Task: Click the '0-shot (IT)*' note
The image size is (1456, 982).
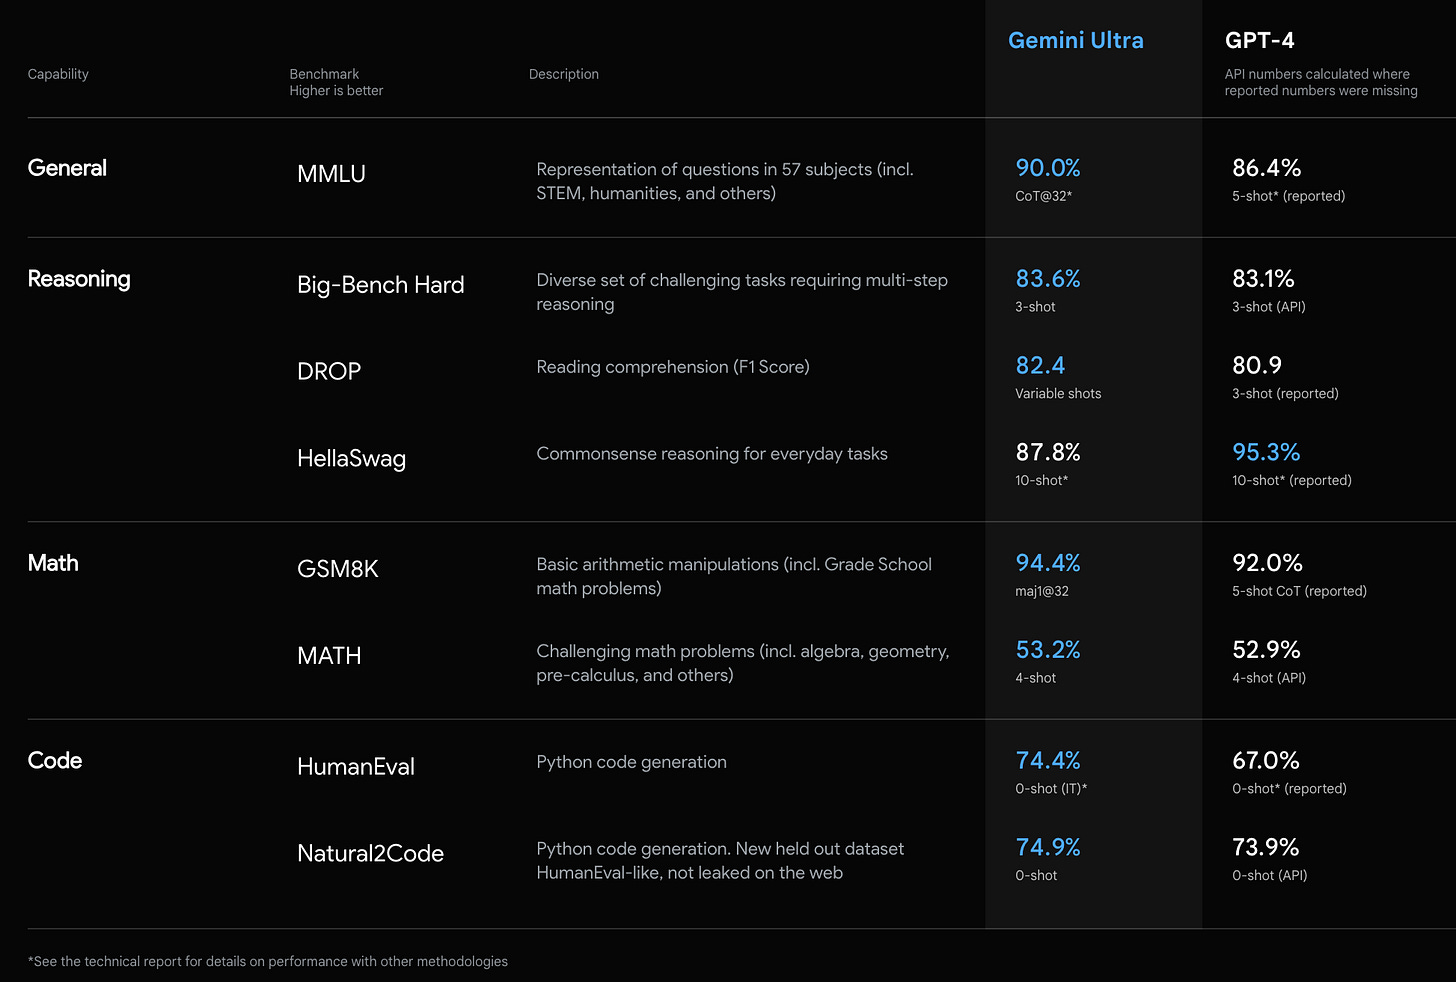Action: [1051, 789]
